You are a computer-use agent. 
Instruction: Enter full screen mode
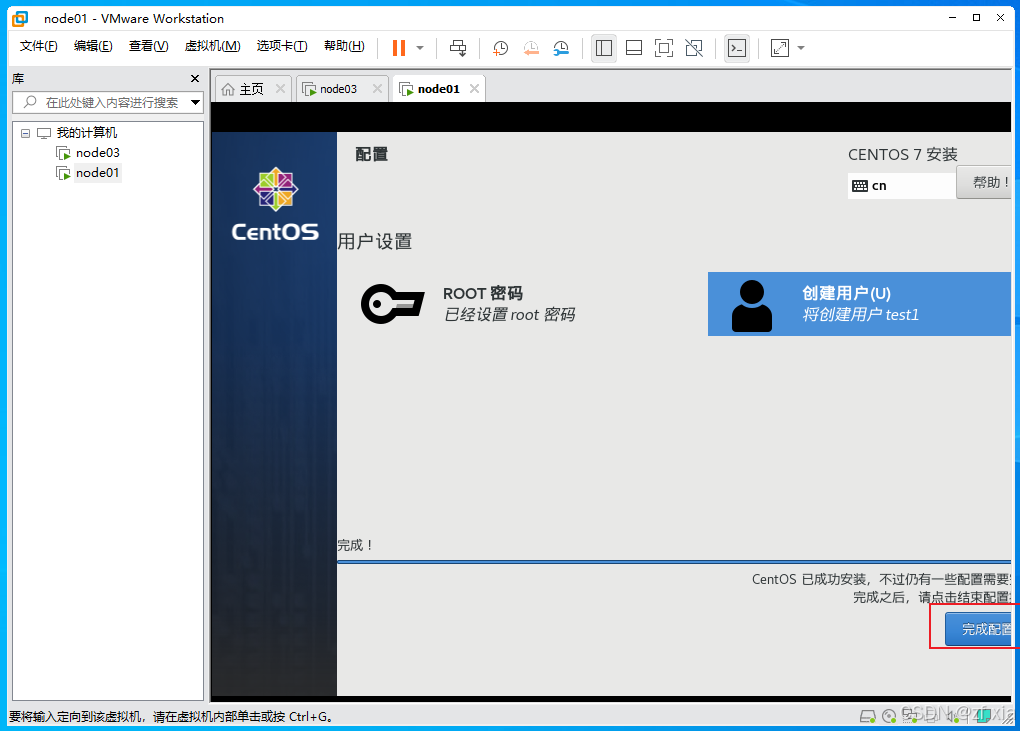(x=664, y=47)
